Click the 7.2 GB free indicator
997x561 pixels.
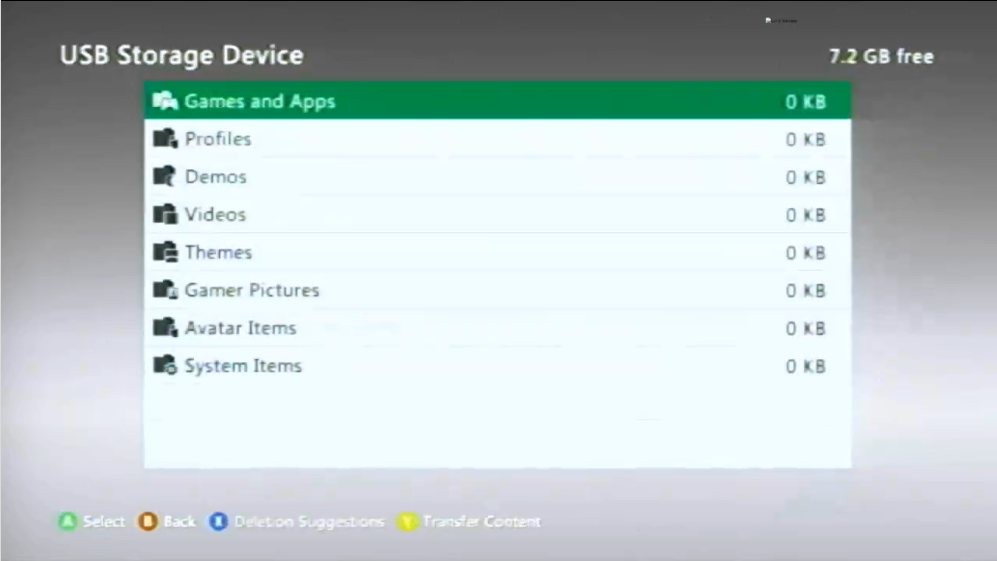(881, 56)
